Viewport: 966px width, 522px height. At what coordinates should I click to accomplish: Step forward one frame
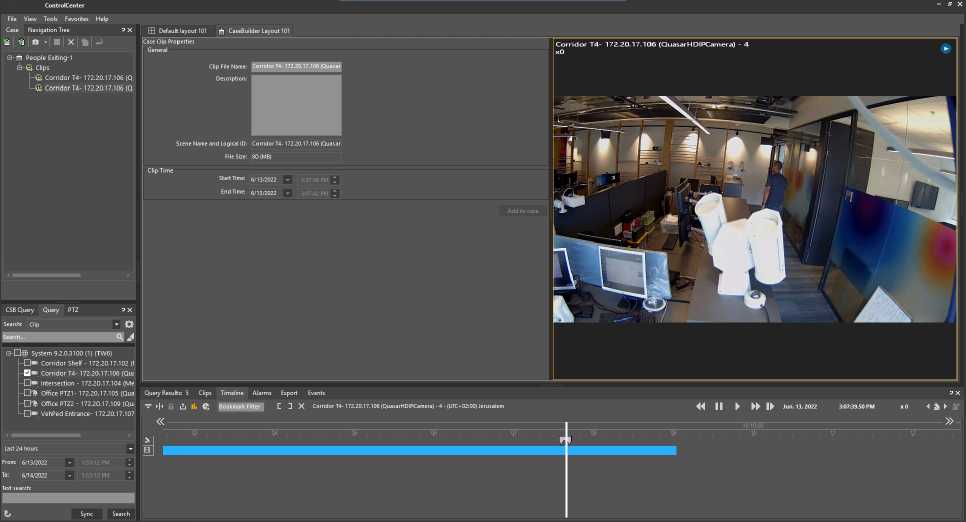pyautogui.click(x=770, y=406)
